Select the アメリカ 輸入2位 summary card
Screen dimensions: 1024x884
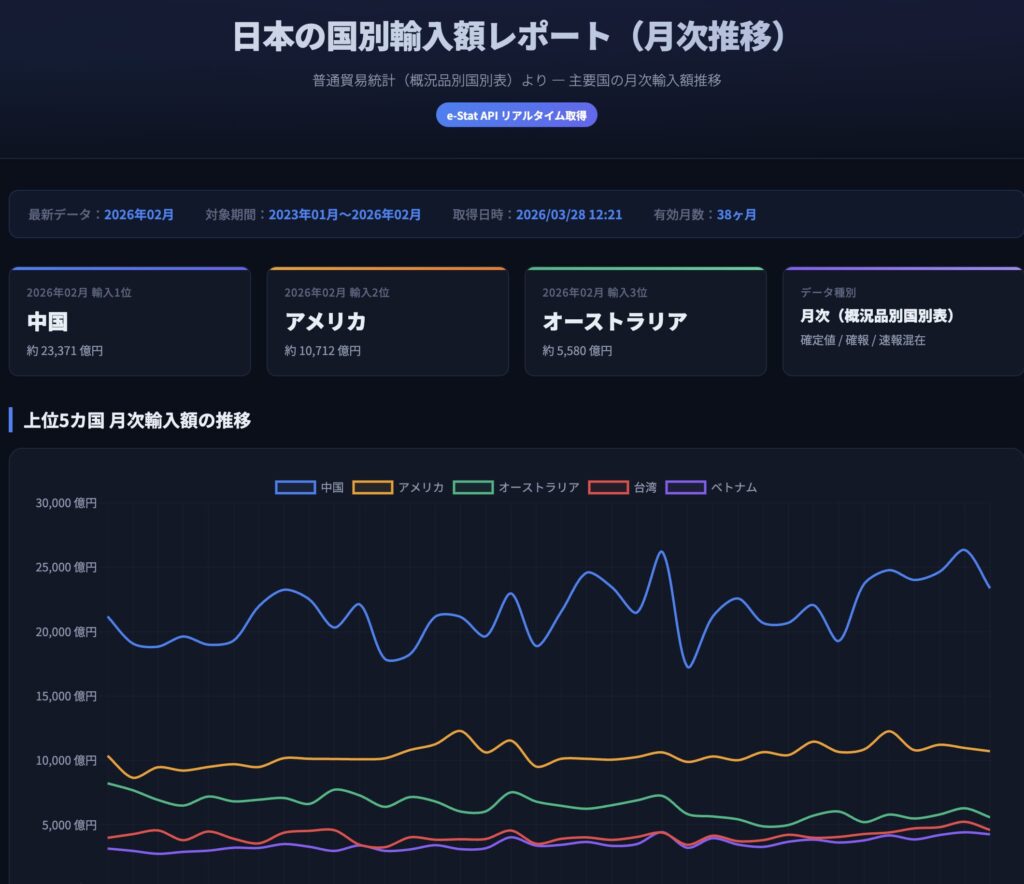point(387,322)
